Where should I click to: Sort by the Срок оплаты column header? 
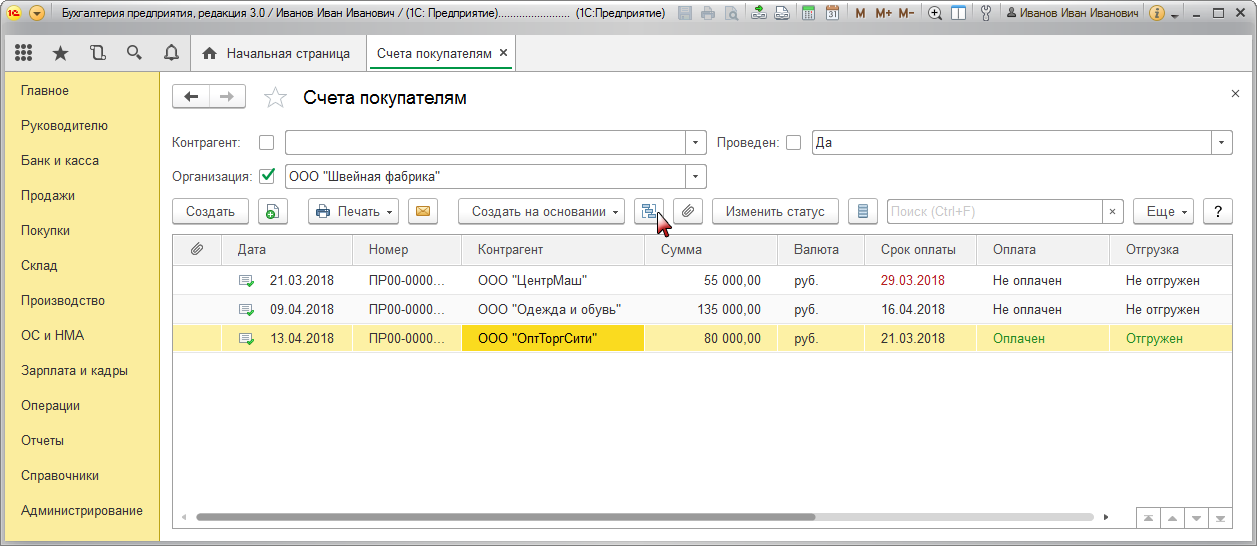(920, 249)
